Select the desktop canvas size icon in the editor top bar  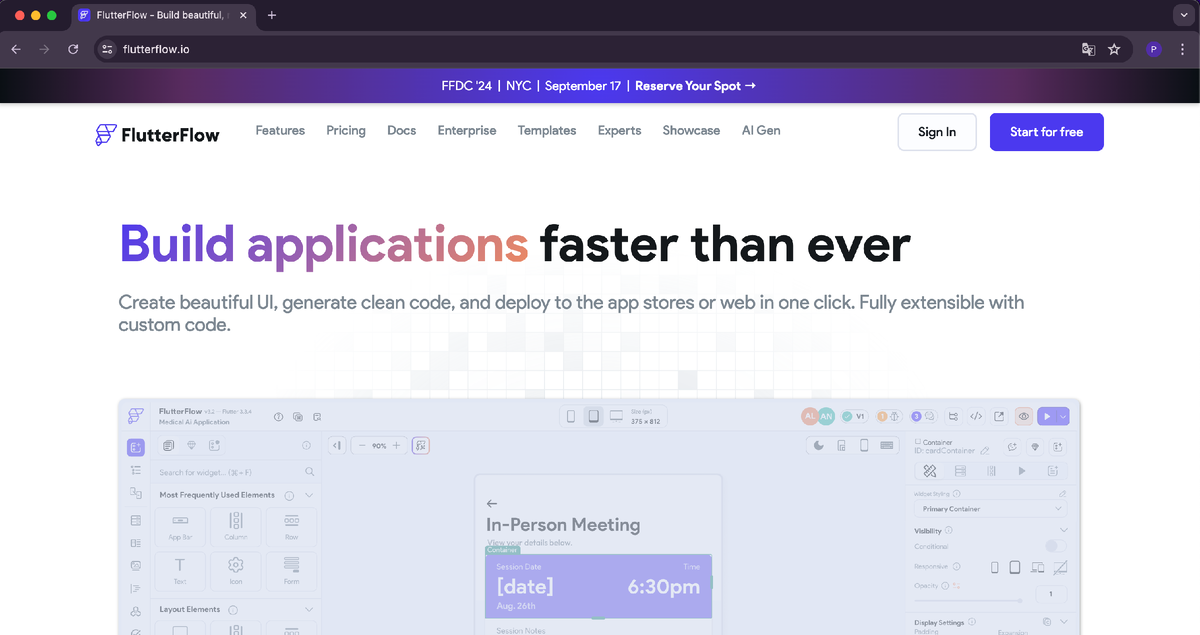[x=616, y=414]
